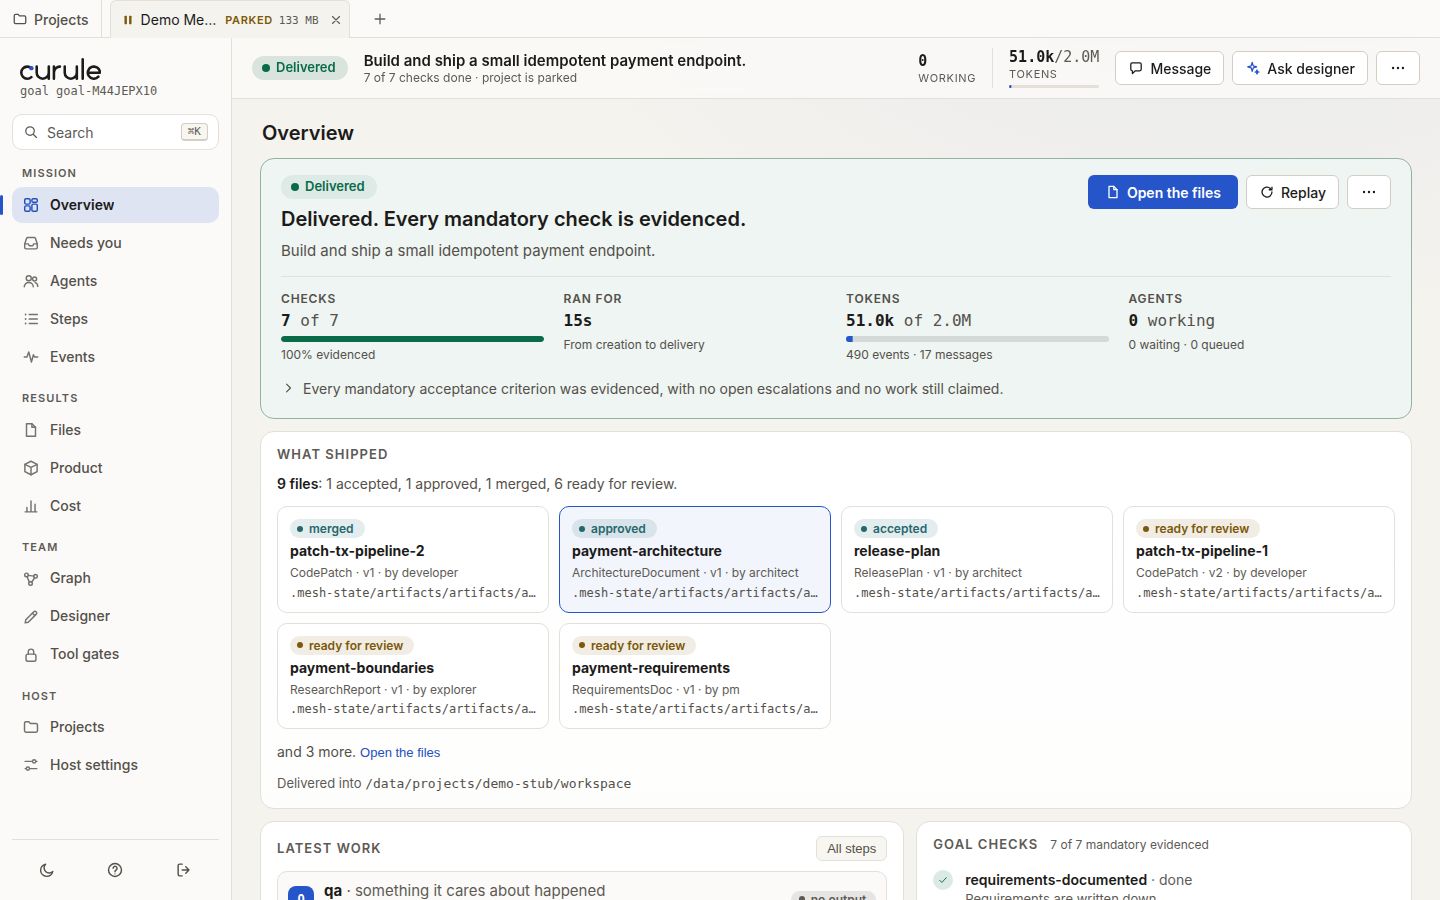Toggle dark mode moon icon
The image size is (1440, 900).
pyautogui.click(x=47, y=870)
